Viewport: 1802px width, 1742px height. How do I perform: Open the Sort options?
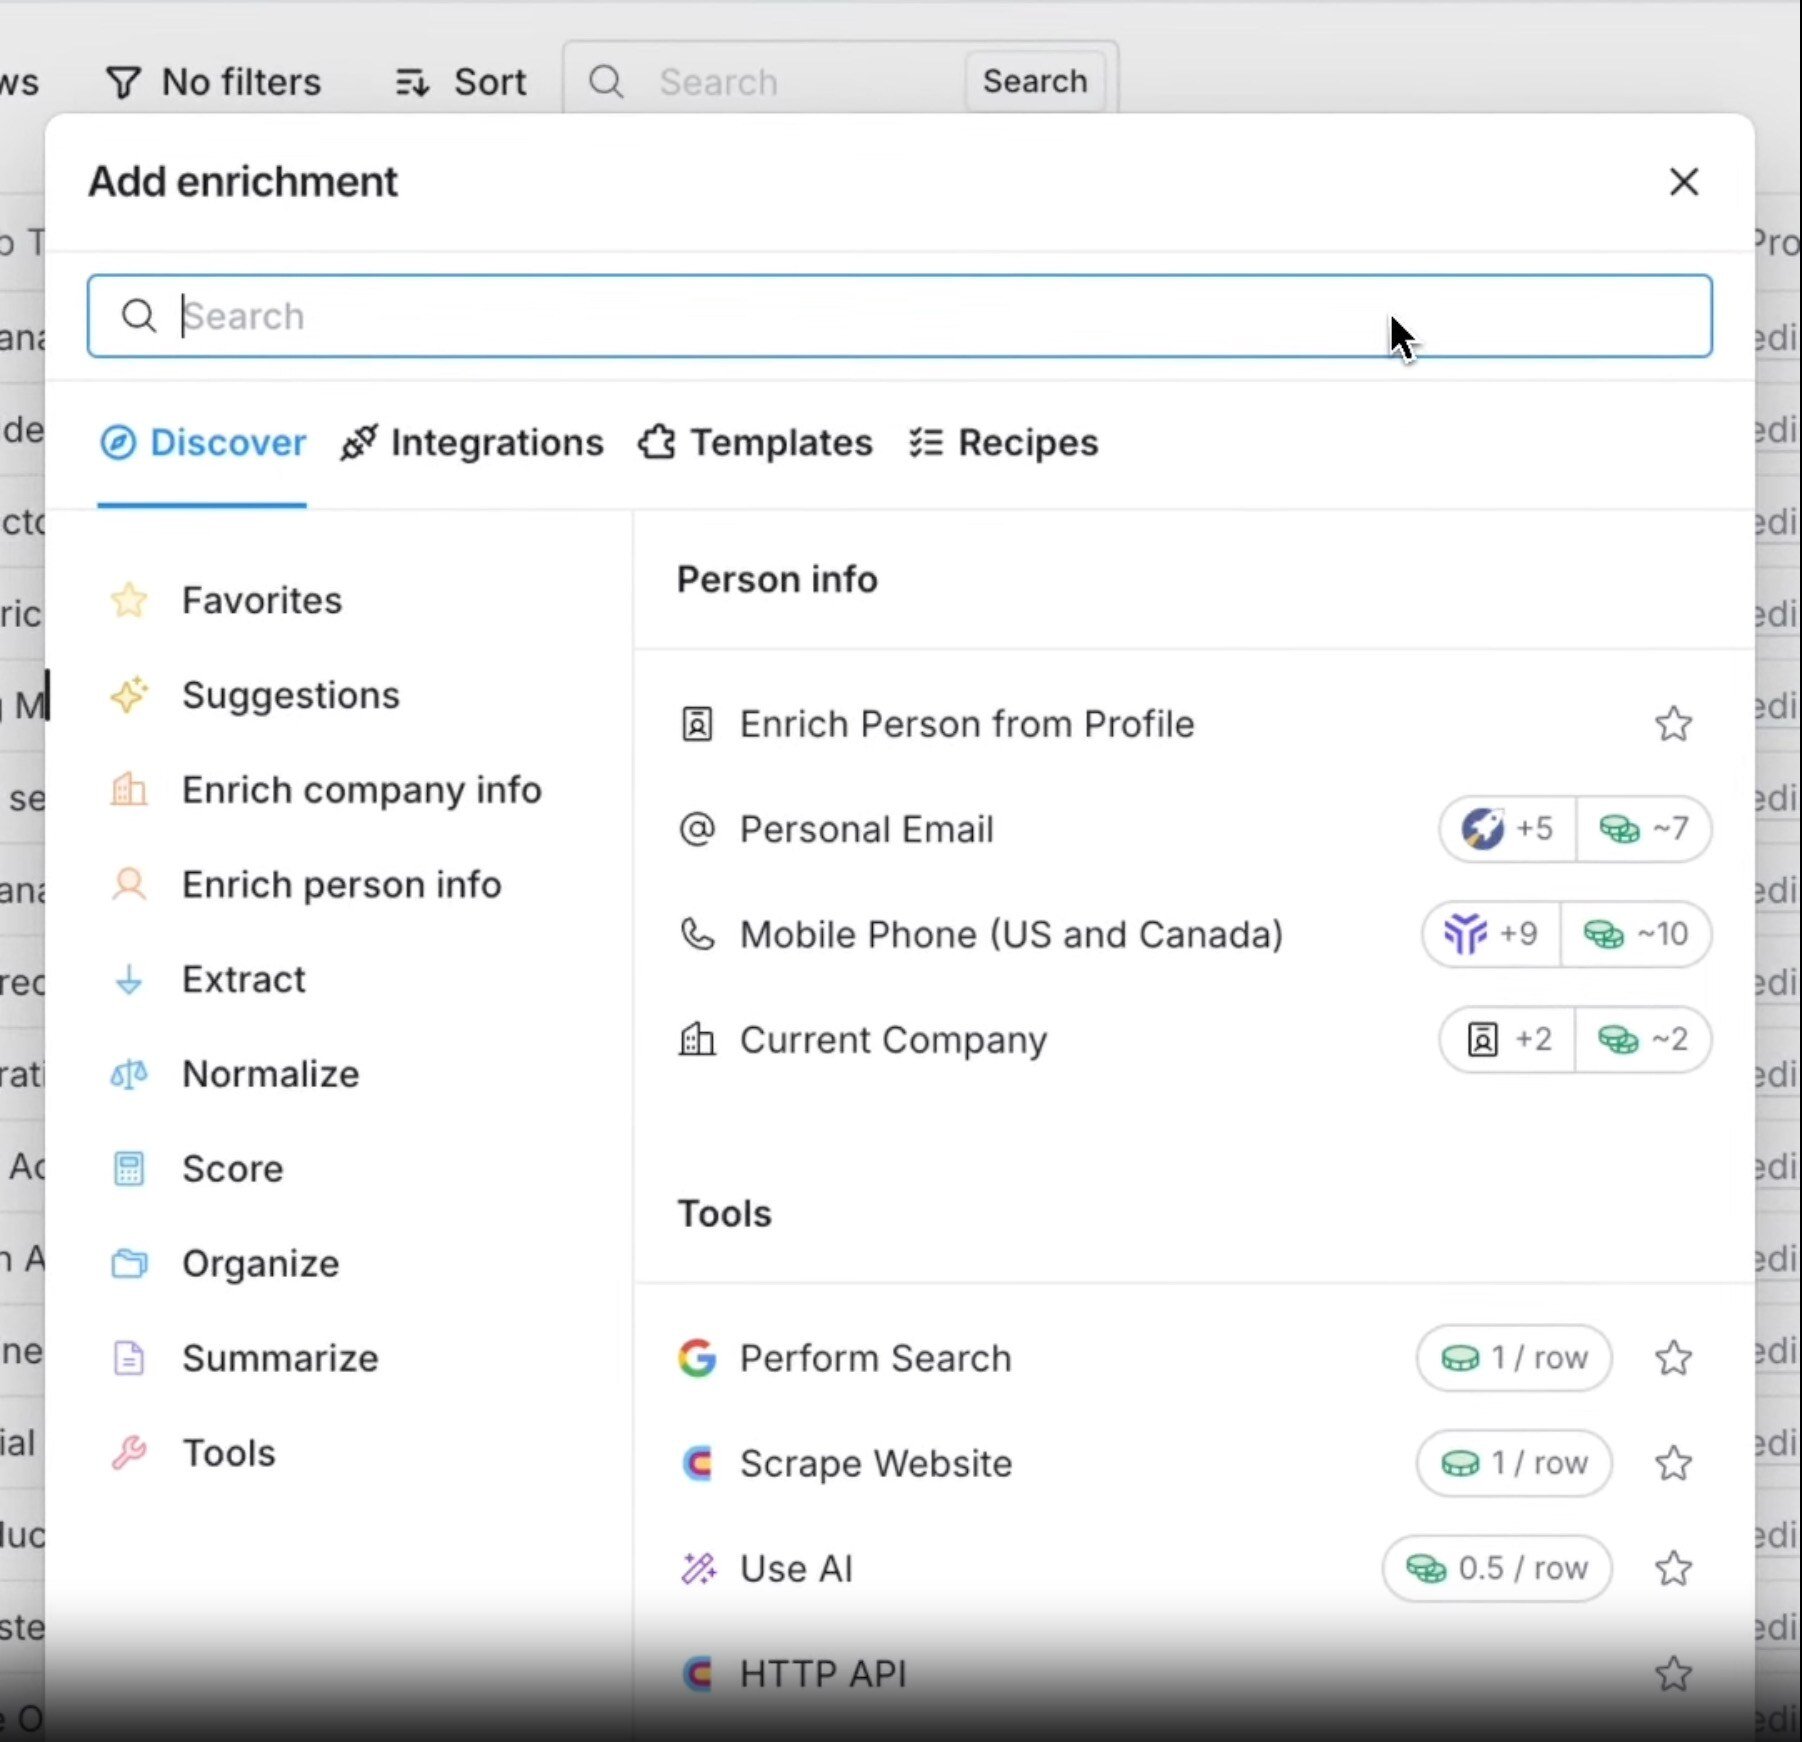(x=461, y=82)
